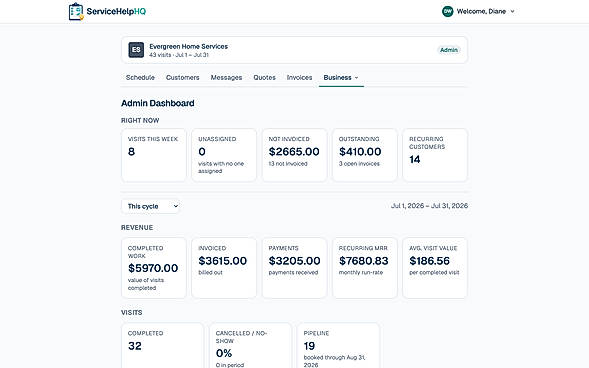
Task: Click the Not Invoiced $2665.00 card
Action: pyautogui.click(x=294, y=155)
